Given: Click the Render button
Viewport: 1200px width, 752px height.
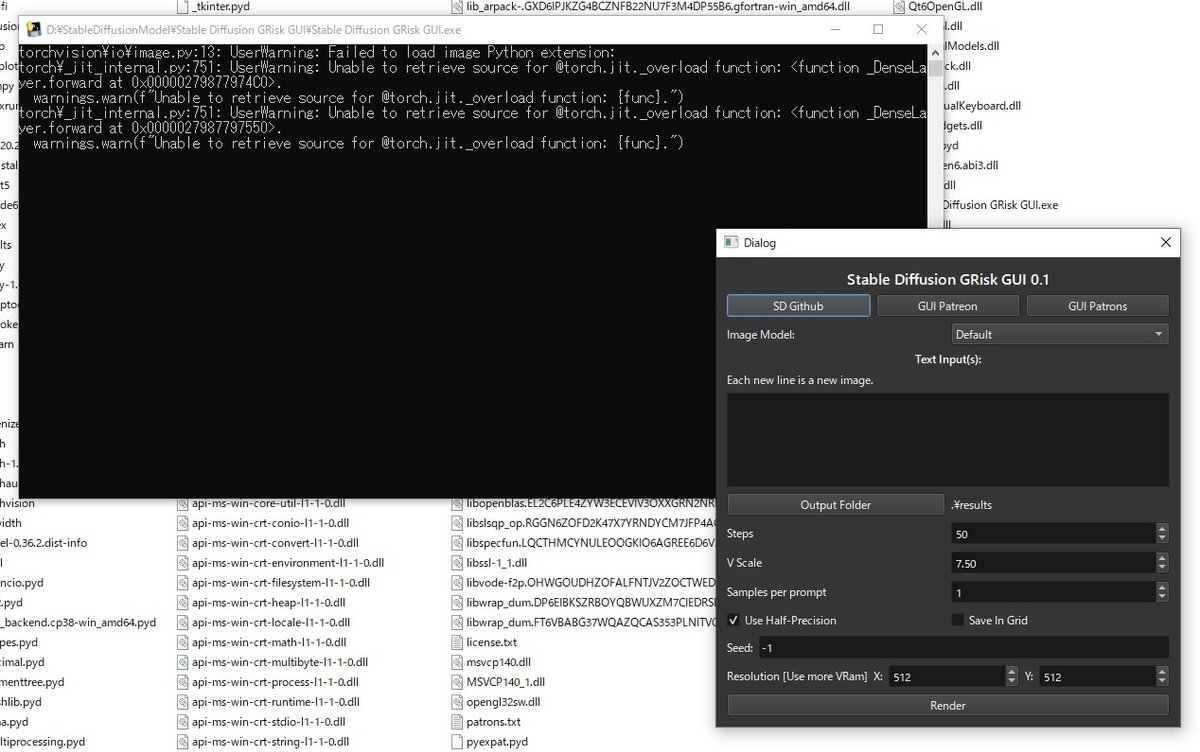Looking at the screenshot, I should tap(947, 705).
